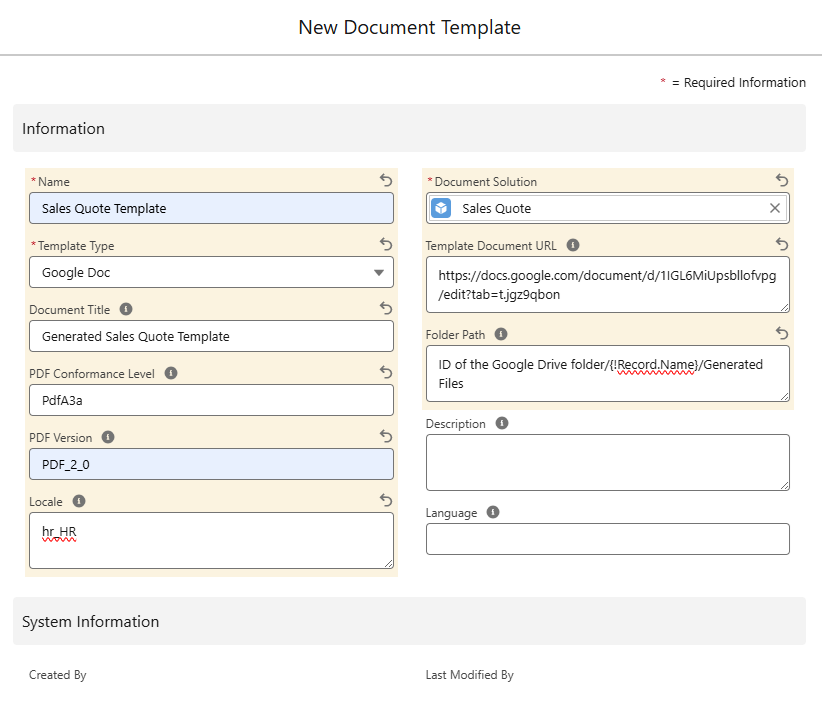
Task: Show Locale field info tooltip
Action: click(79, 500)
